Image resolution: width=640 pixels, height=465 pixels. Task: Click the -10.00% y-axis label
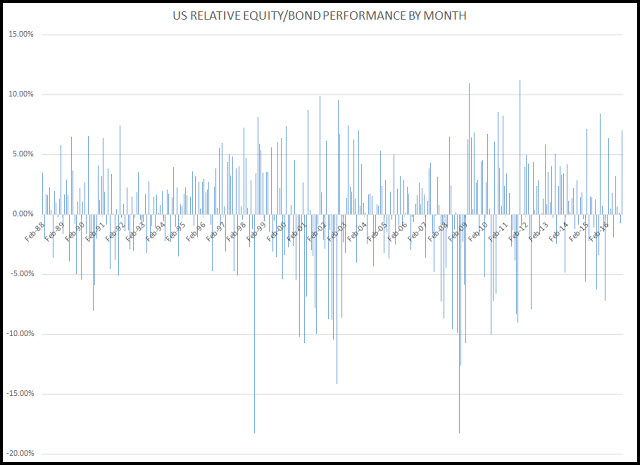pos(18,334)
